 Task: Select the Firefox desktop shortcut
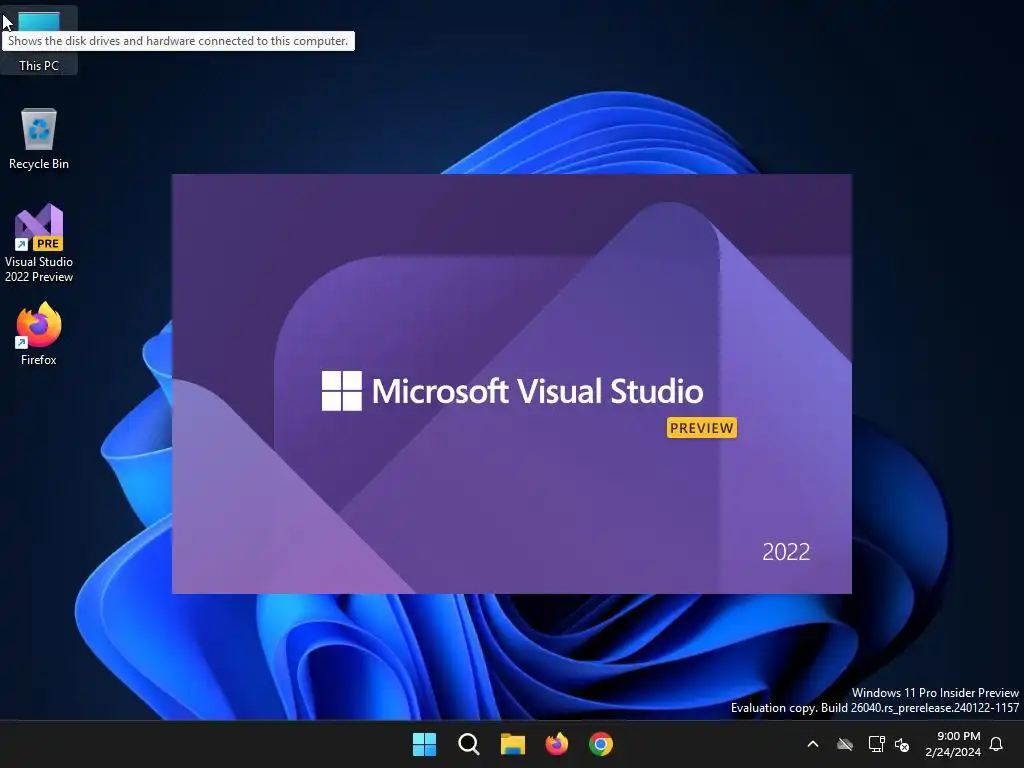[x=39, y=333]
